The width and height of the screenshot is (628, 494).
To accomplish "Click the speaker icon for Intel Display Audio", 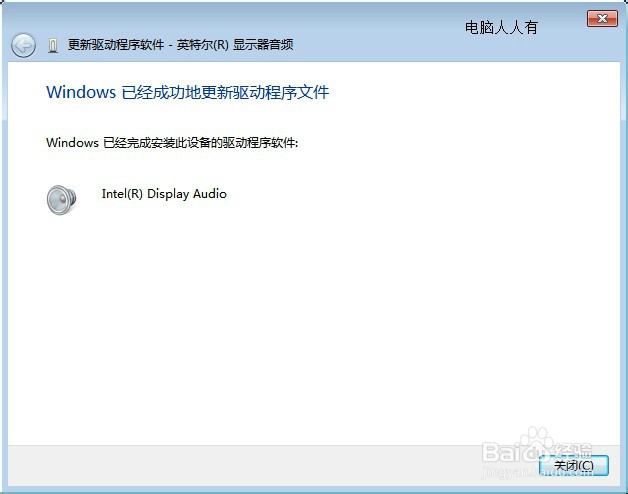I will (61, 200).
